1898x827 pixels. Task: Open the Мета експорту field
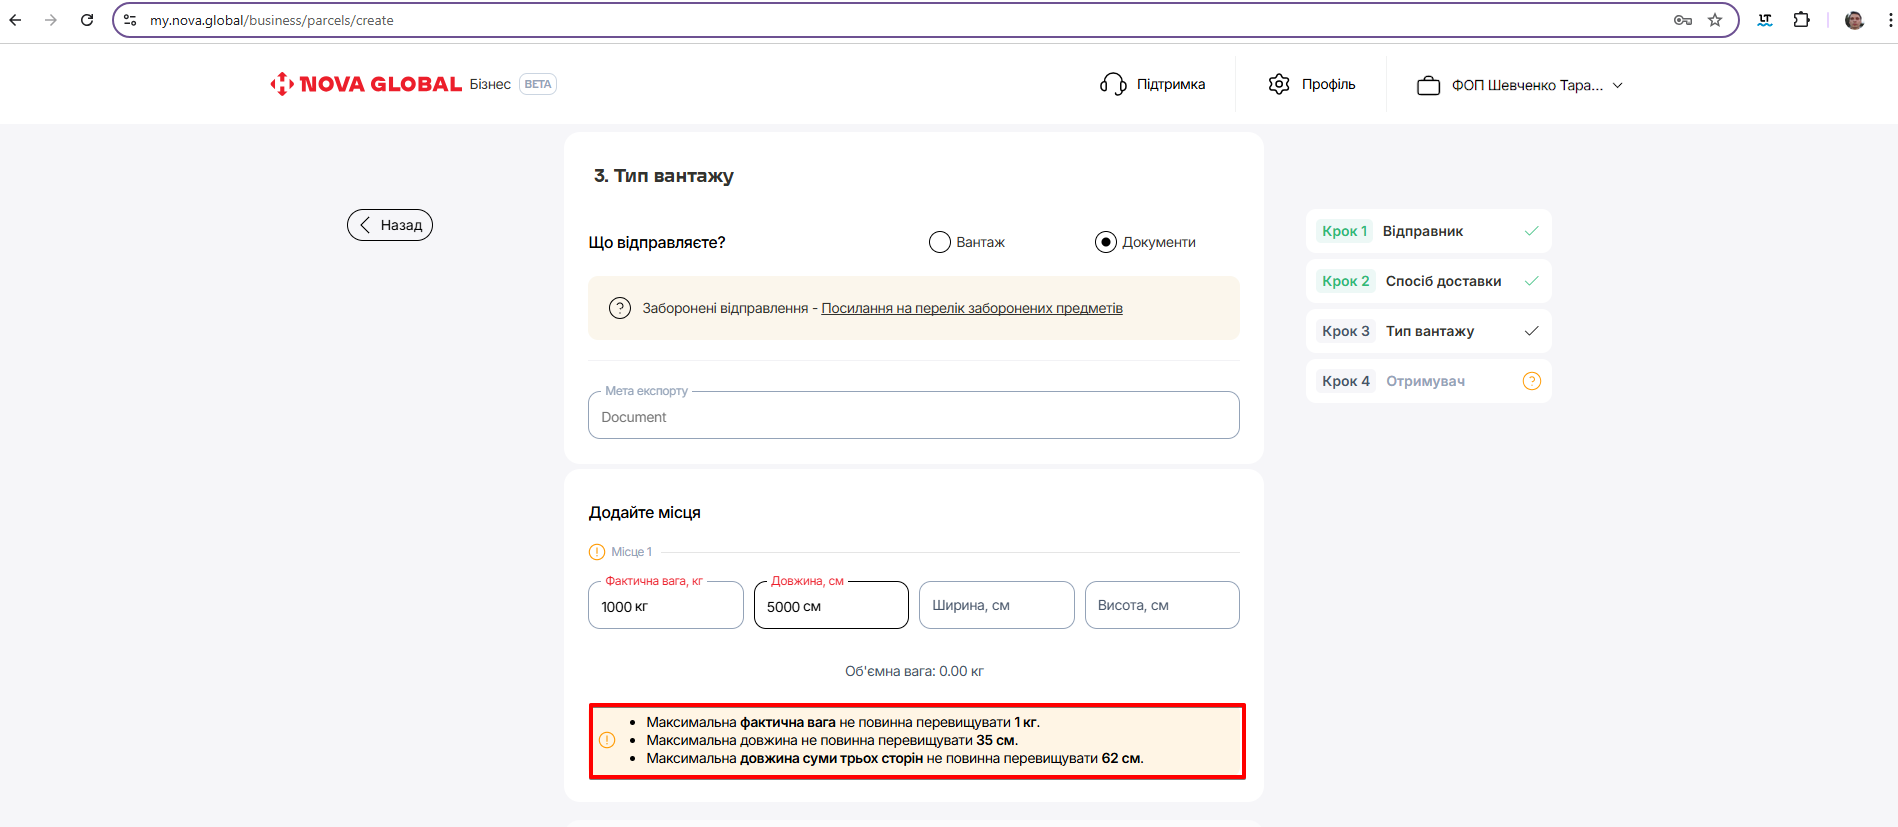click(x=913, y=416)
